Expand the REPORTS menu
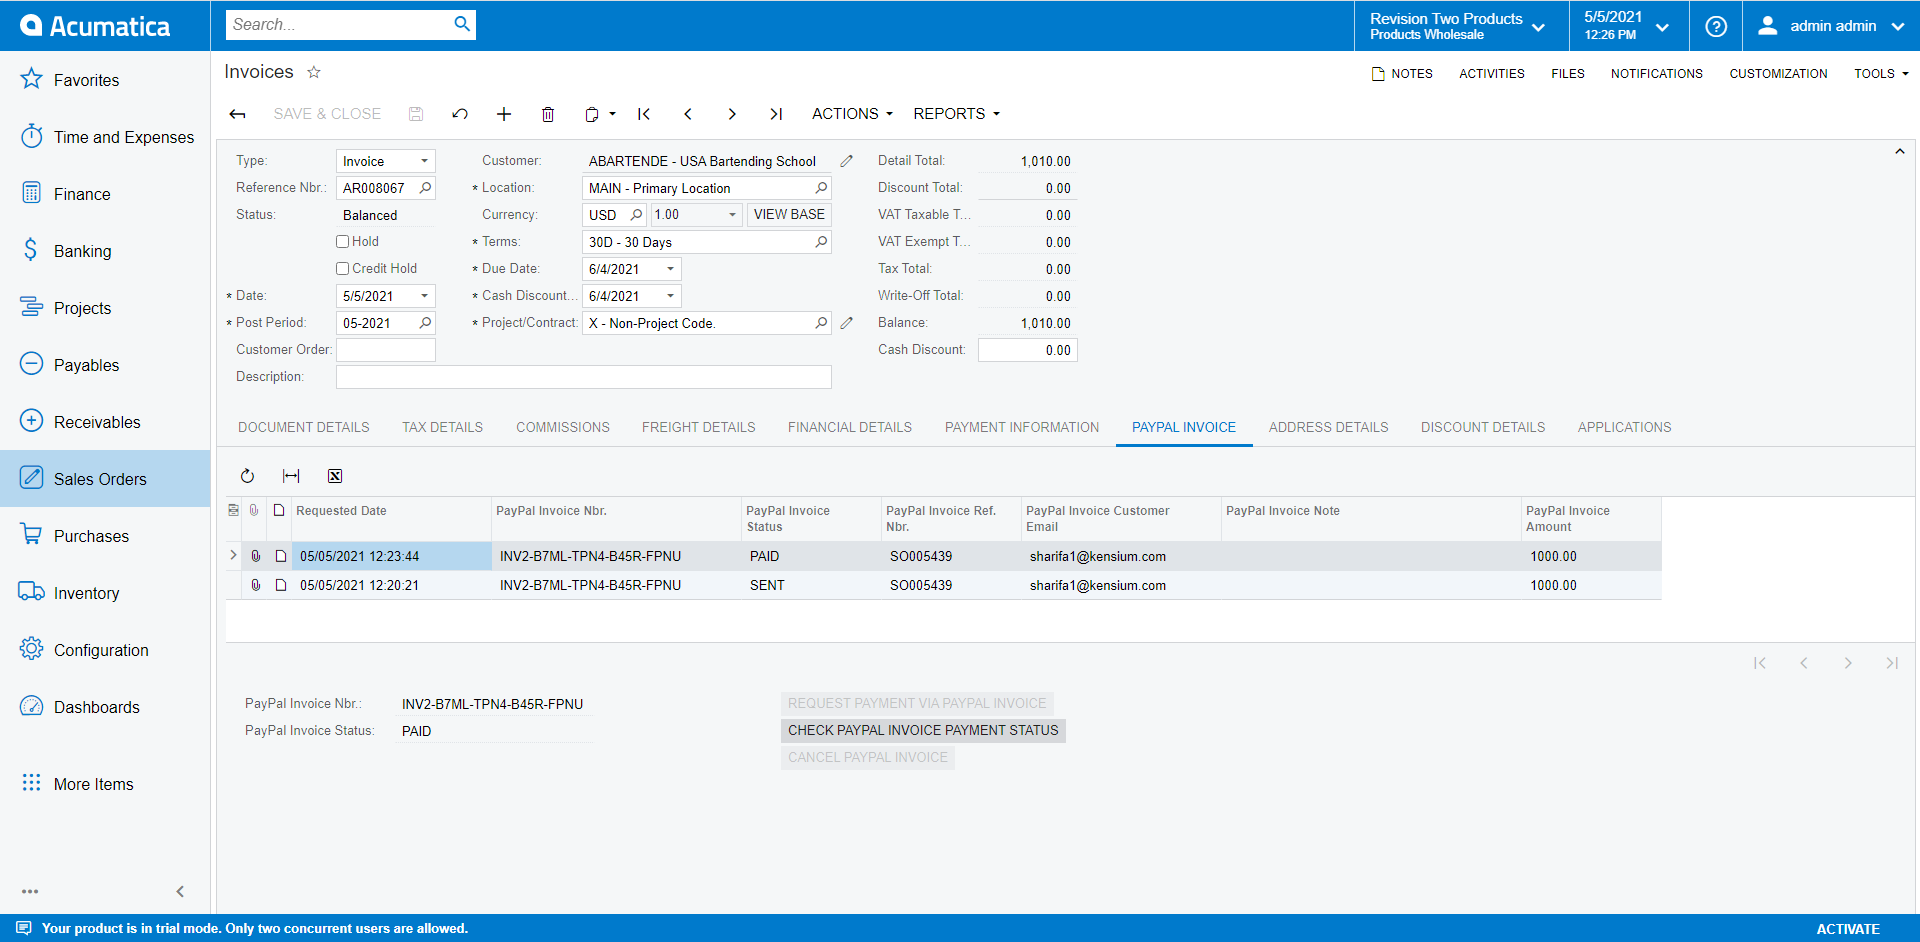 pos(956,114)
